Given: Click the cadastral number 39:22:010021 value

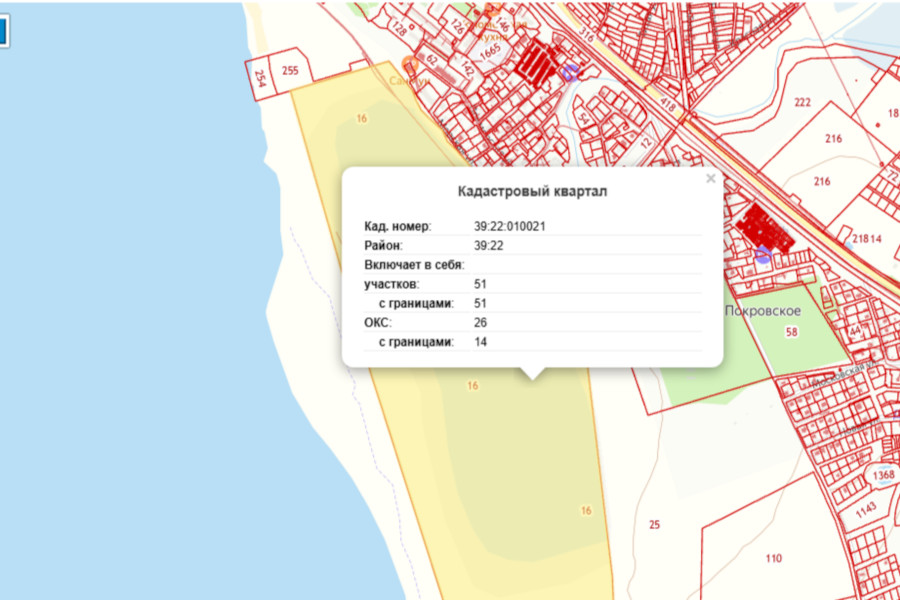Looking at the screenshot, I should [x=510, y=226].
